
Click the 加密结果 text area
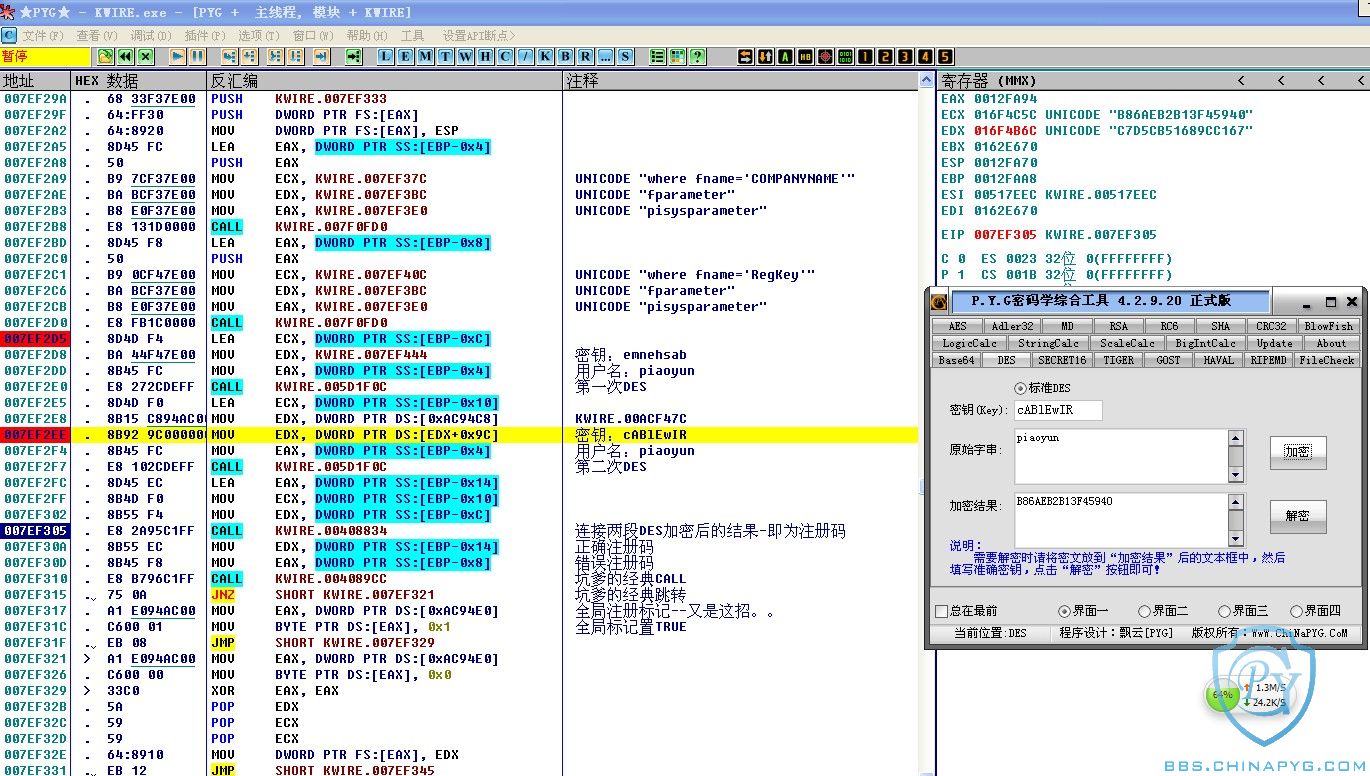(1121, 520)
